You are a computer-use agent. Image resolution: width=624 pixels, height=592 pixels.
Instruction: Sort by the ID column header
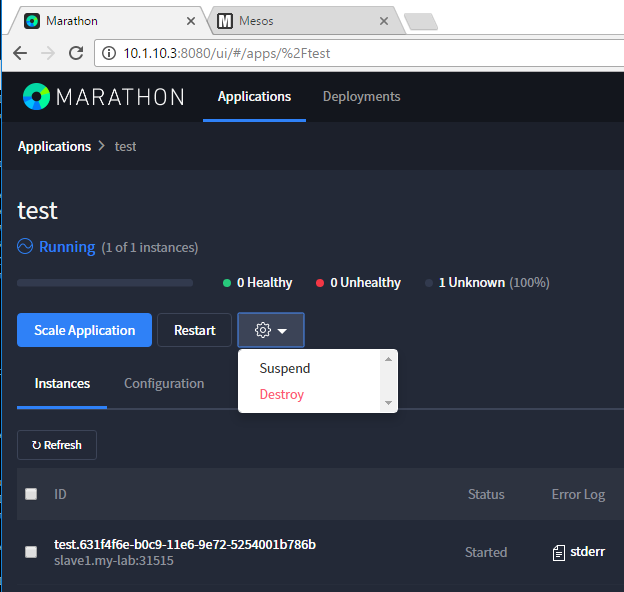pyautogui.click(x=60, y=494)
